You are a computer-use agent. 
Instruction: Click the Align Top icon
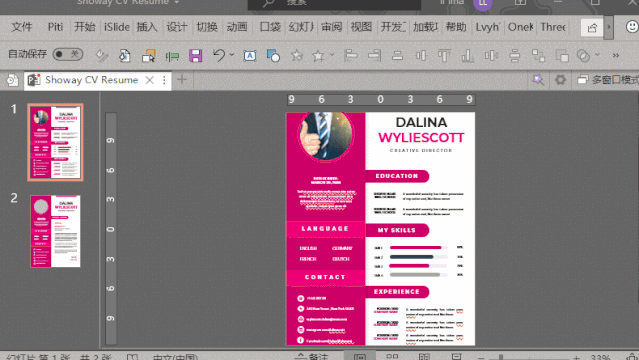pyautogui.click(x=444, y=55)
